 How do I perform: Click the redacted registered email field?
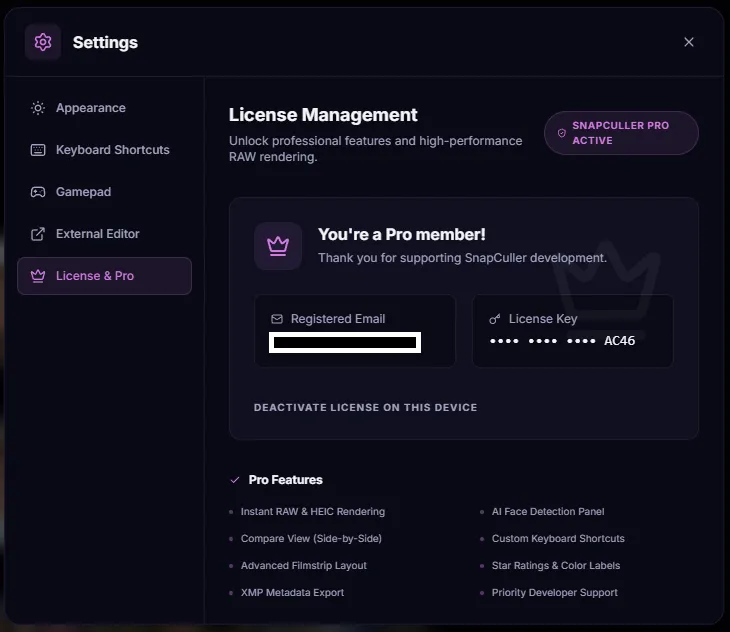pyautogui.click(x=345, y=343)
